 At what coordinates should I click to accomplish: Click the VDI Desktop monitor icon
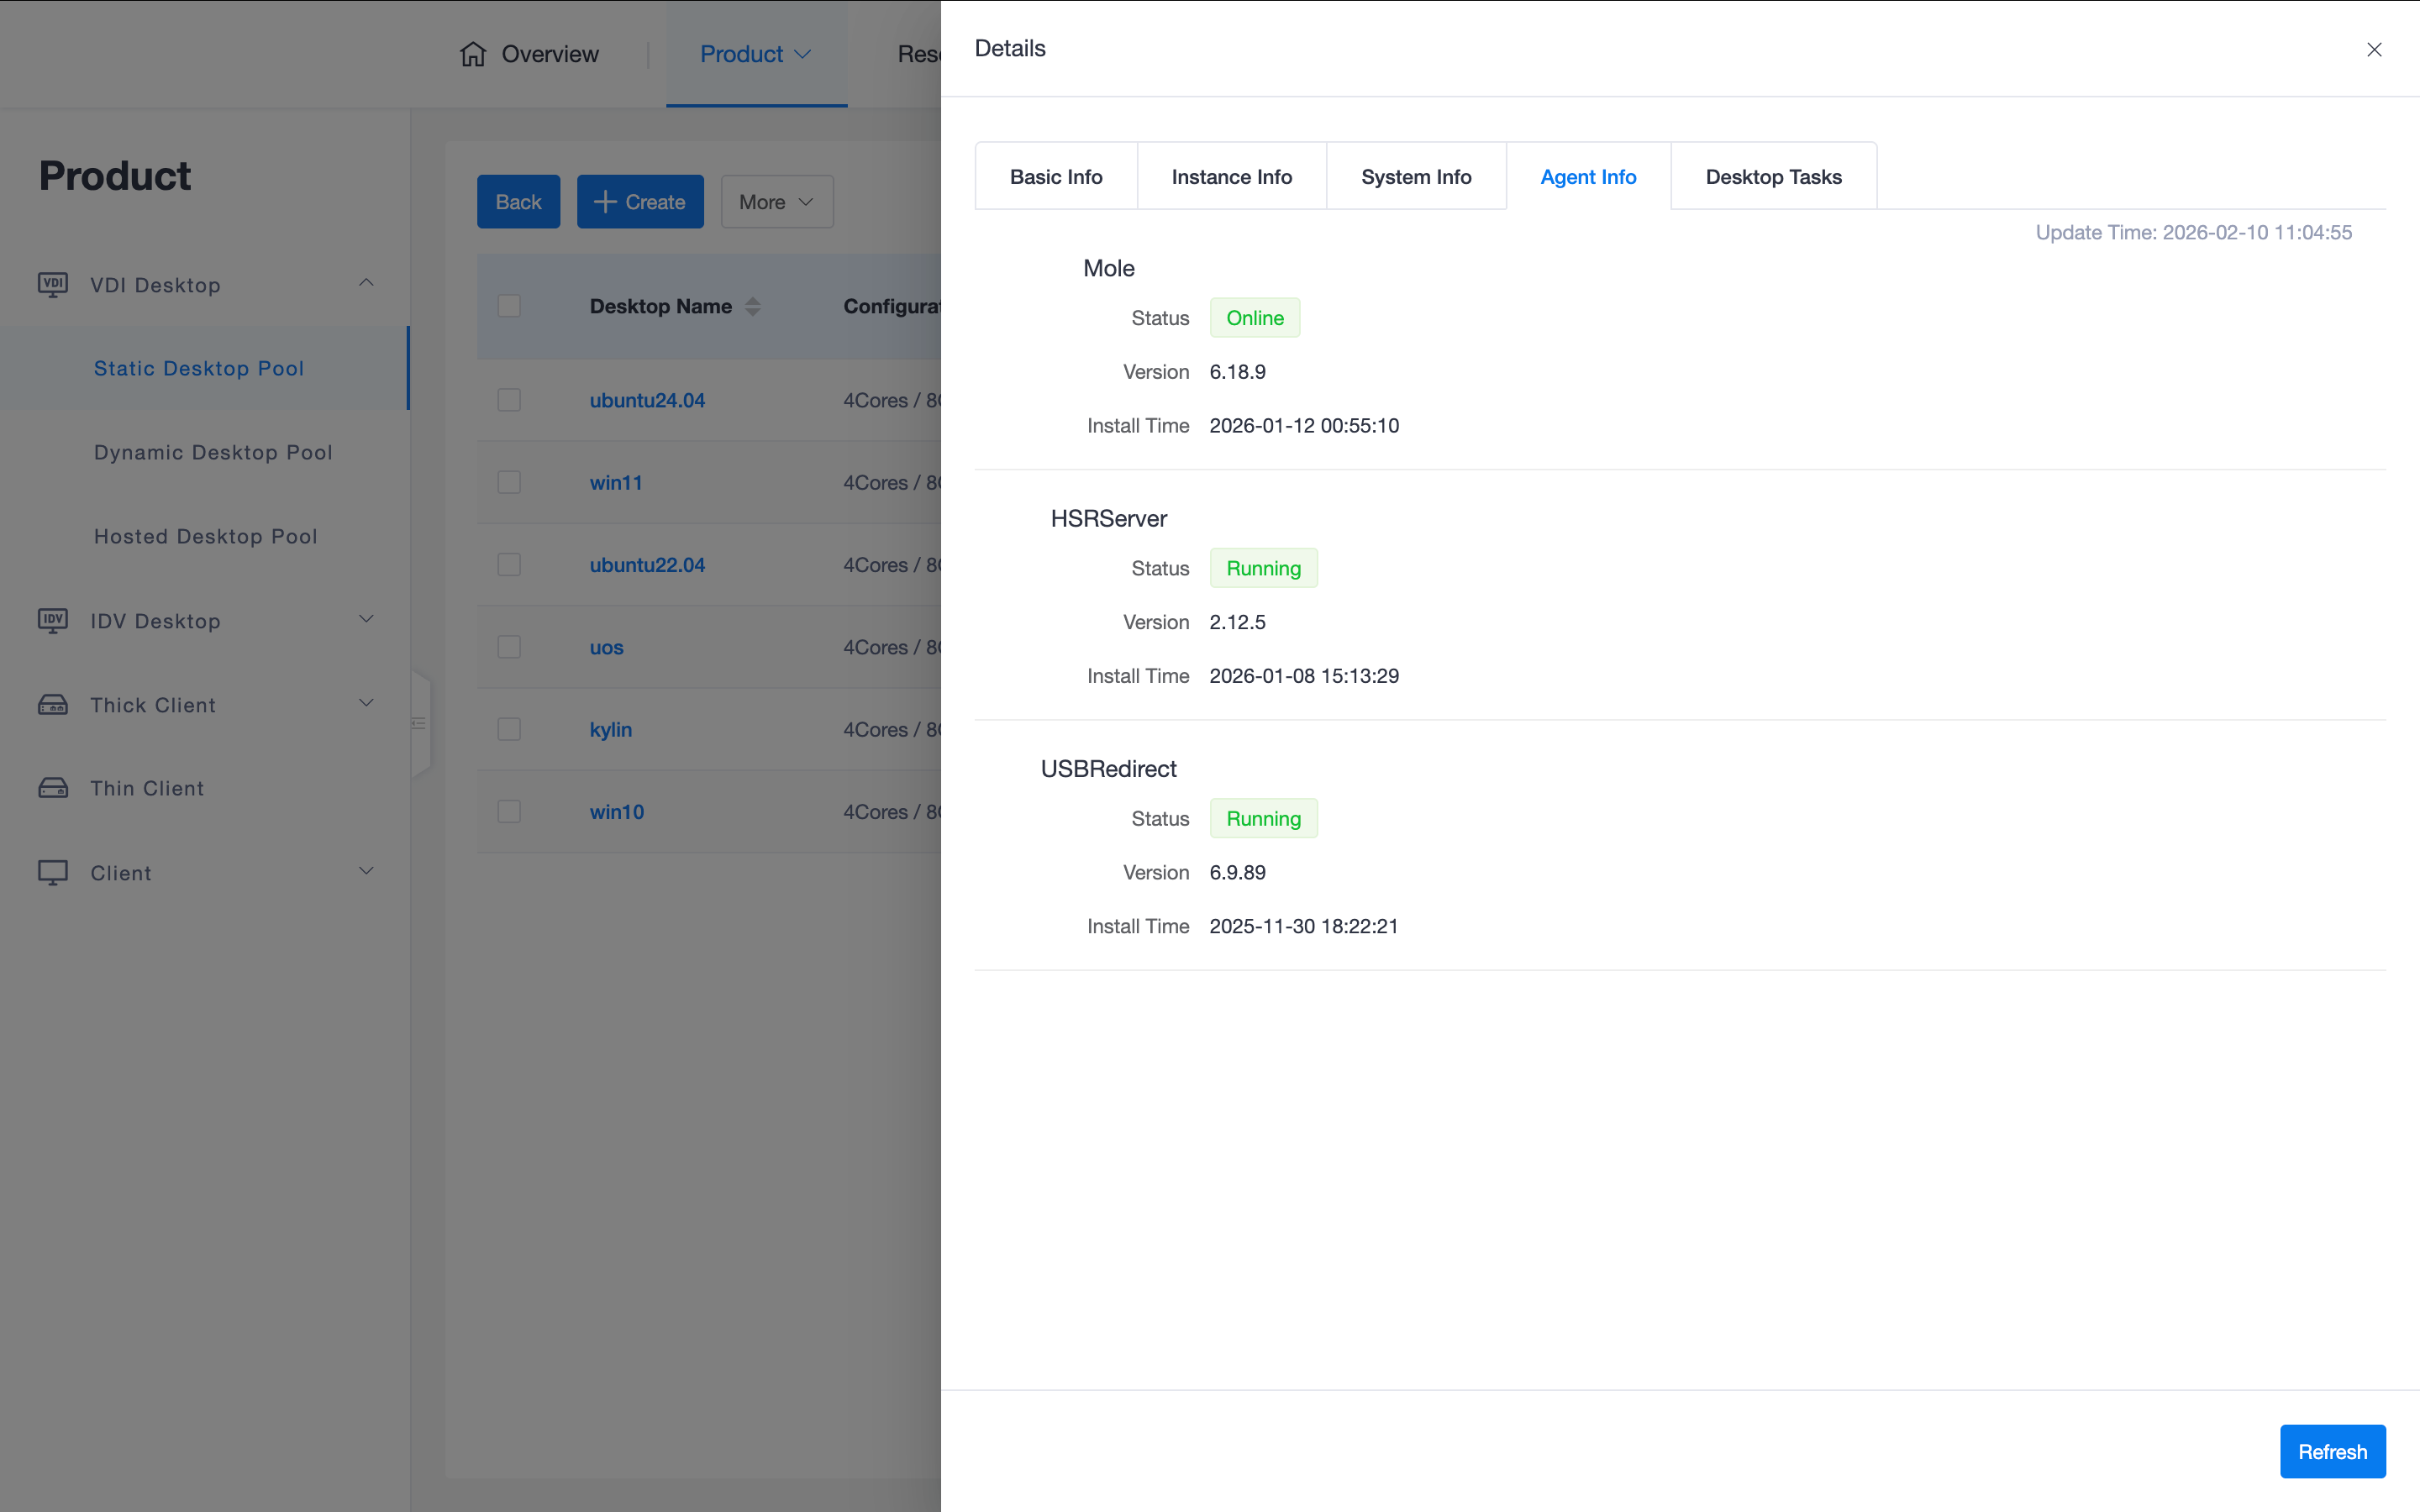[x=53, y=285]
